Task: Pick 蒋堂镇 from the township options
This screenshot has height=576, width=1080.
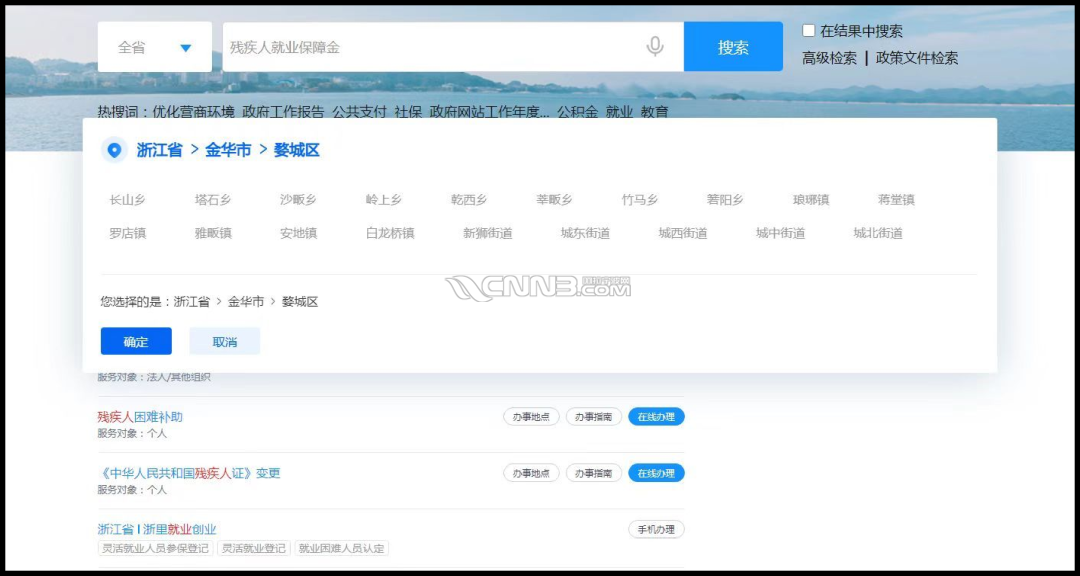Action: (896, 200)
